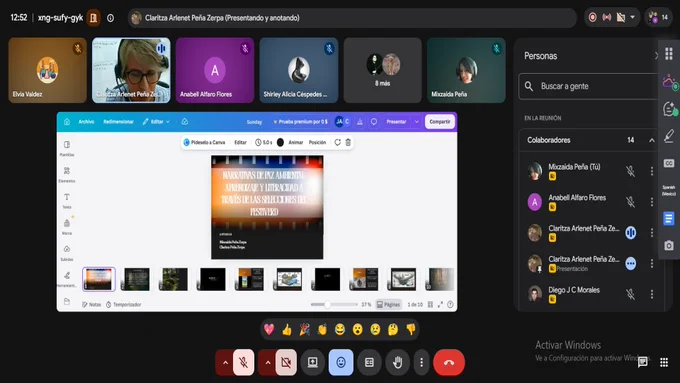Screen dimensions: 680x383
Task: Open the Plantillas panel in Canva sidebar
Action: [x=67, y=148]
